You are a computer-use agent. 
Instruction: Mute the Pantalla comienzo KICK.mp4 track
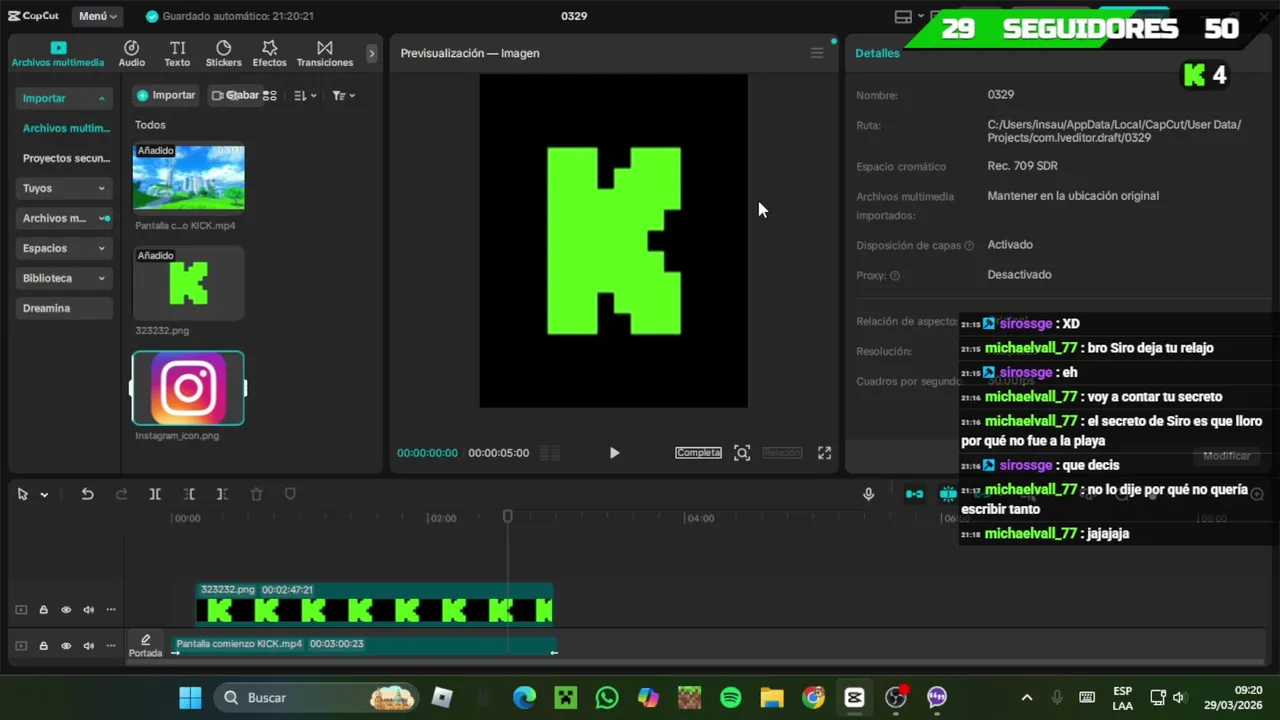(x=88, y=646)
